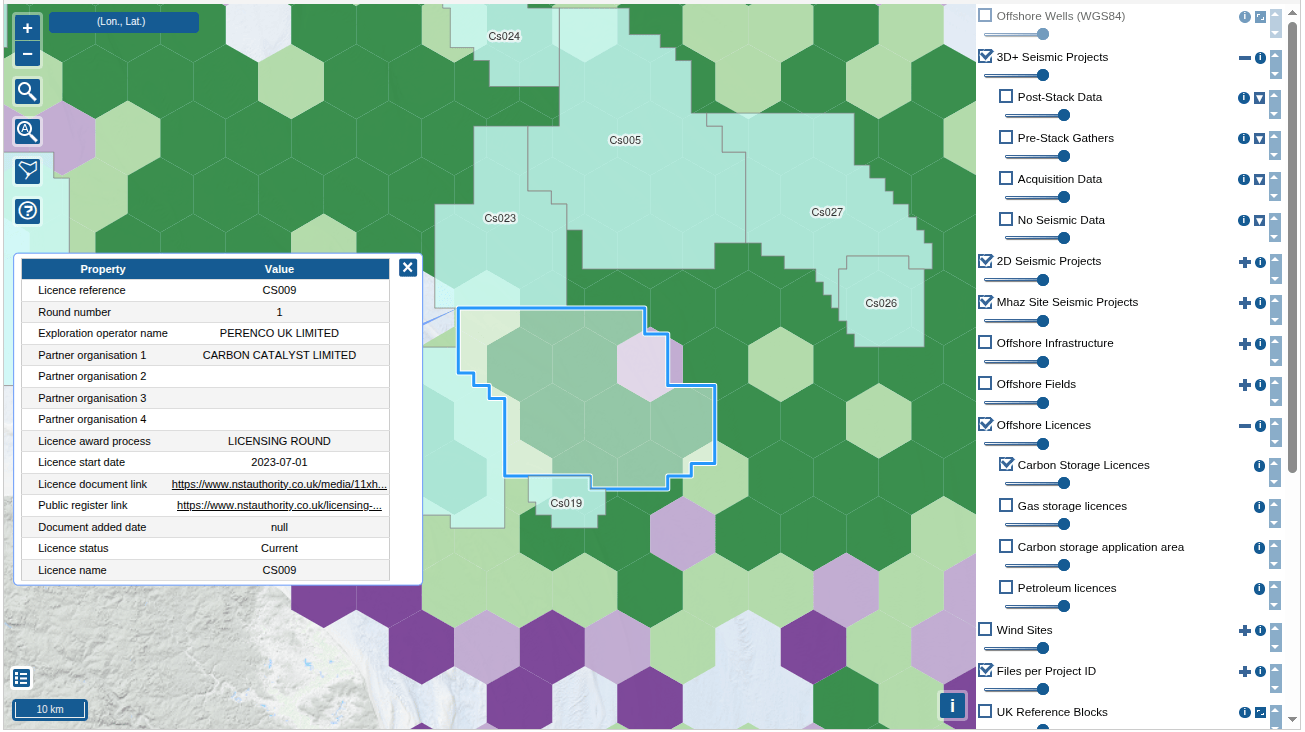
Task: Zoom in on the map
Action: (27, 29)
